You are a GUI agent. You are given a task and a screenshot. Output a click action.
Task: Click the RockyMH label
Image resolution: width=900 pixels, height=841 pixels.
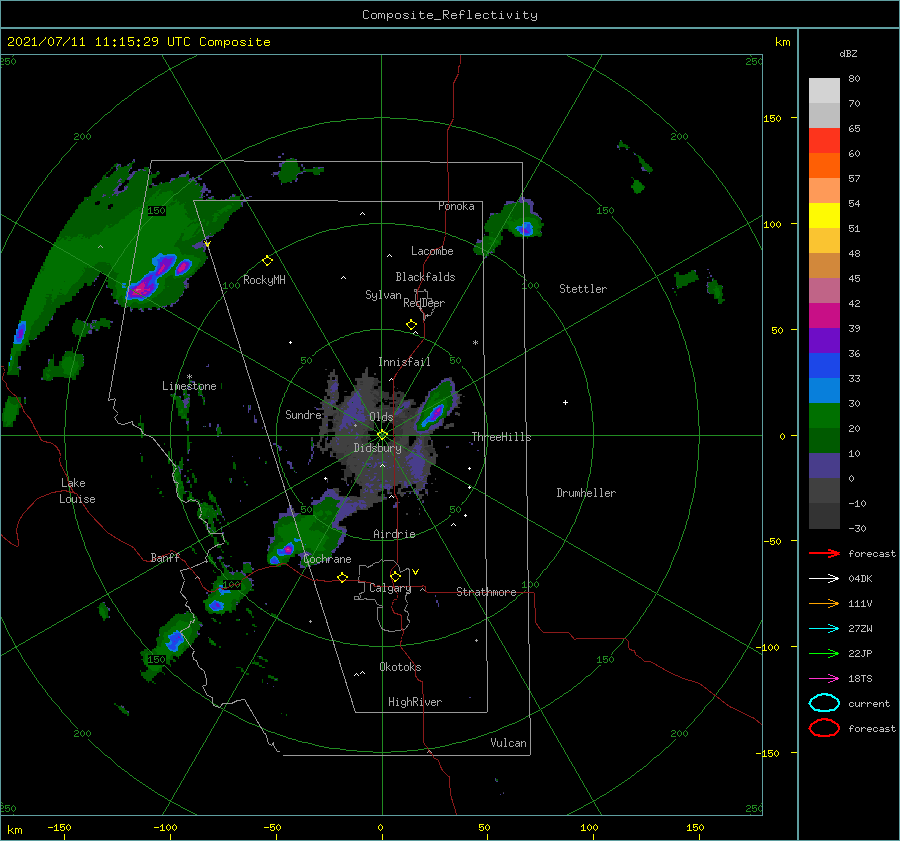tap(264, 280)
